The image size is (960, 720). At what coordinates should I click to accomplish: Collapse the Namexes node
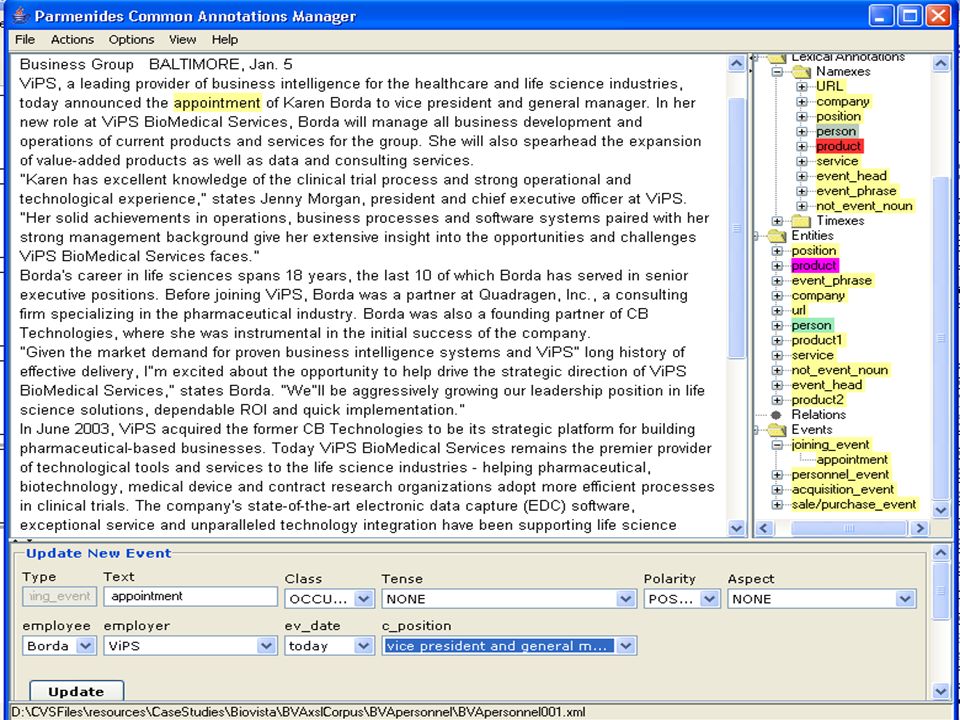[777, 72]
